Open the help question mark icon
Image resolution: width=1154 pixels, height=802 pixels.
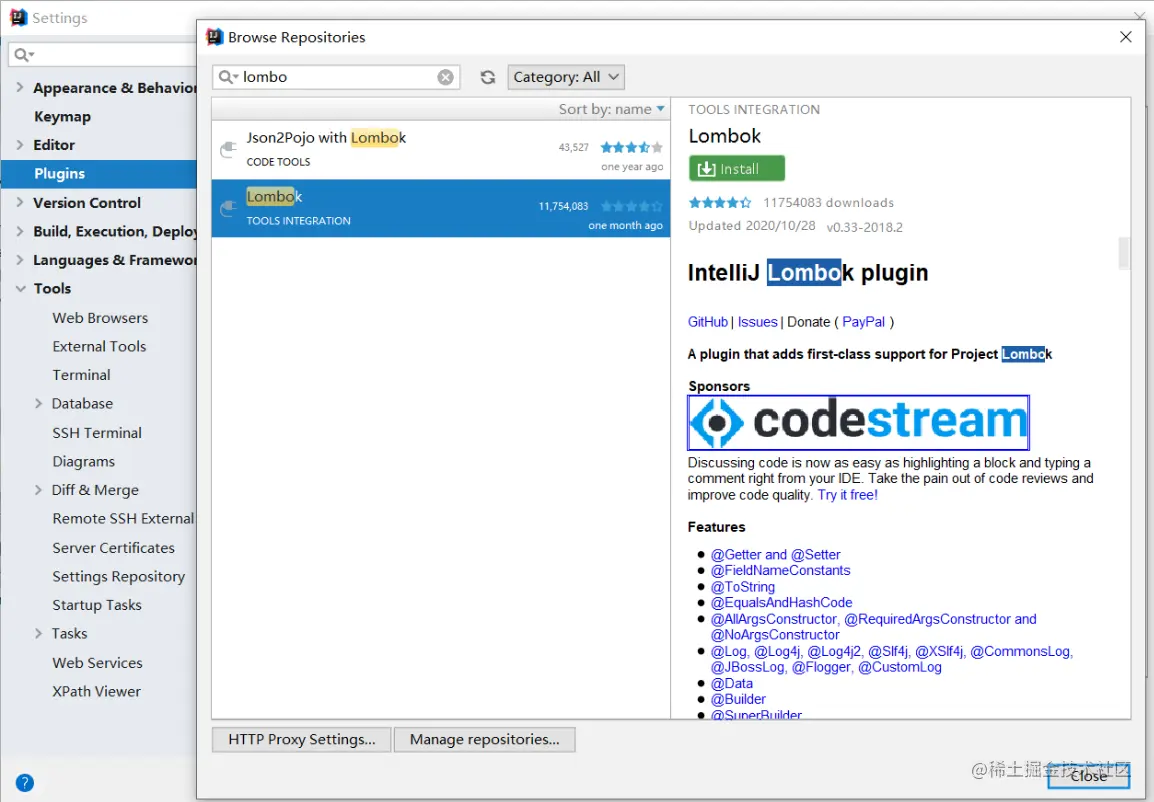click(24, 783)
